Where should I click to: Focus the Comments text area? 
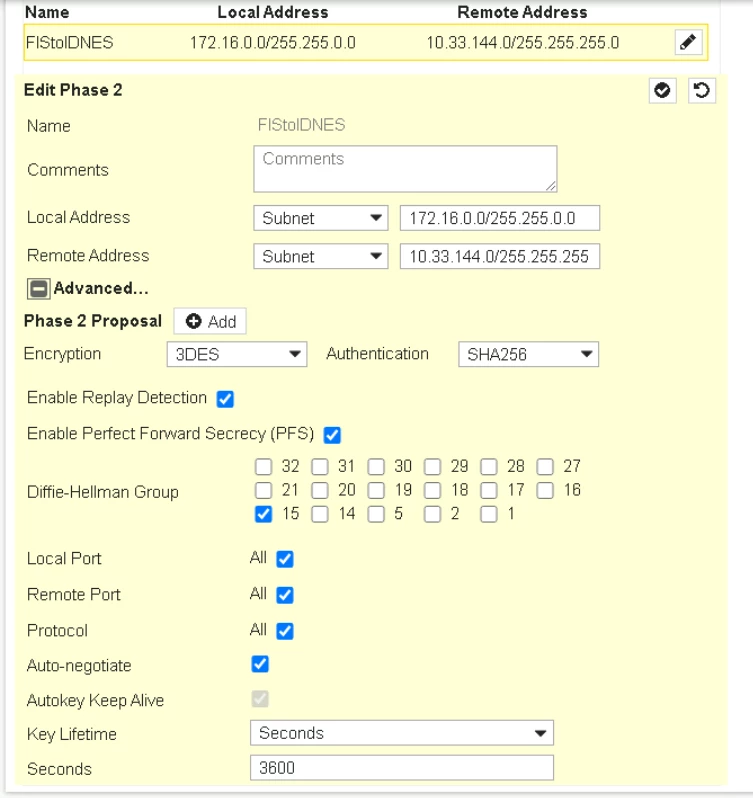pyautogui.click(x=406, y=169)
